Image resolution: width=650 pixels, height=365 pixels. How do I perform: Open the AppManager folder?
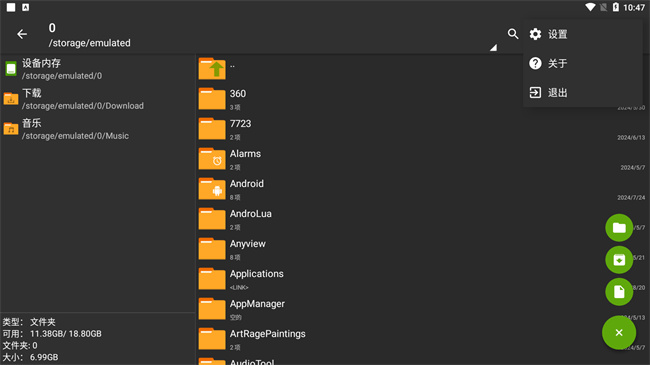422,309
